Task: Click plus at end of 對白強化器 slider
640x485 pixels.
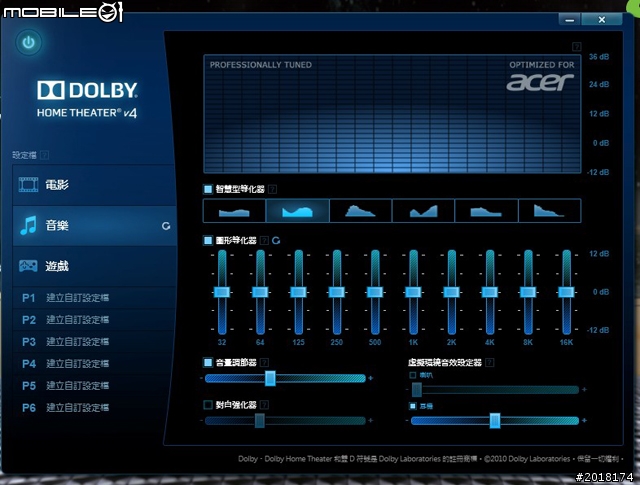Action: pyautogui.click(x=371, y=420)
